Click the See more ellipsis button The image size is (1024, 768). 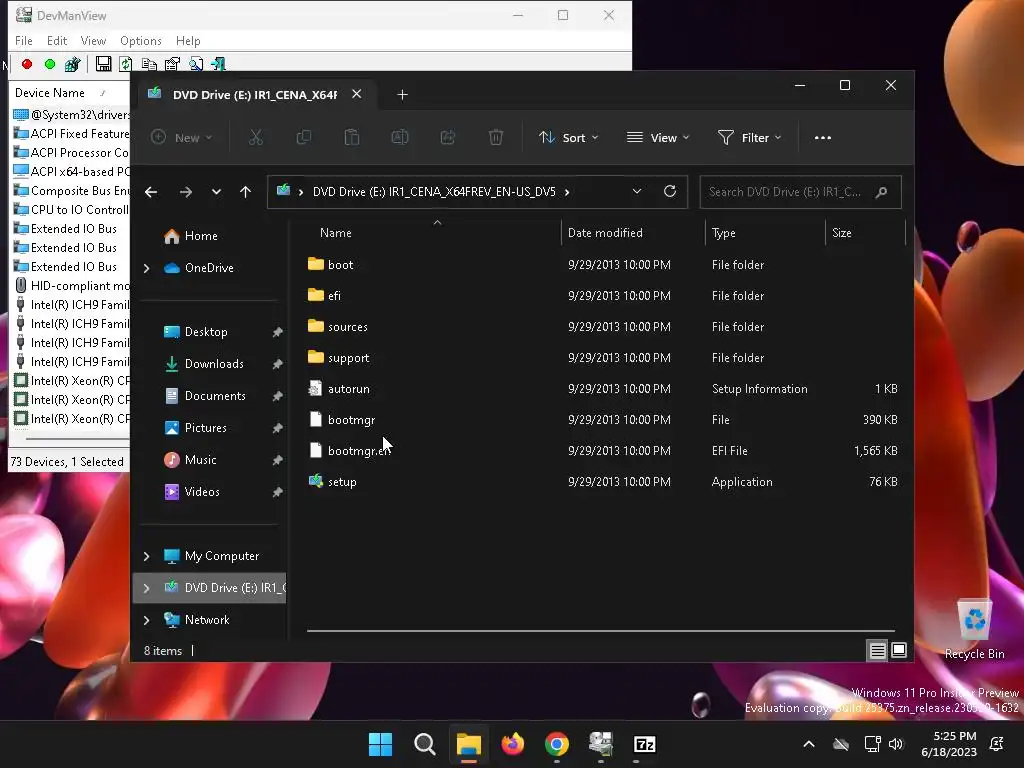[x=823, y=138]
